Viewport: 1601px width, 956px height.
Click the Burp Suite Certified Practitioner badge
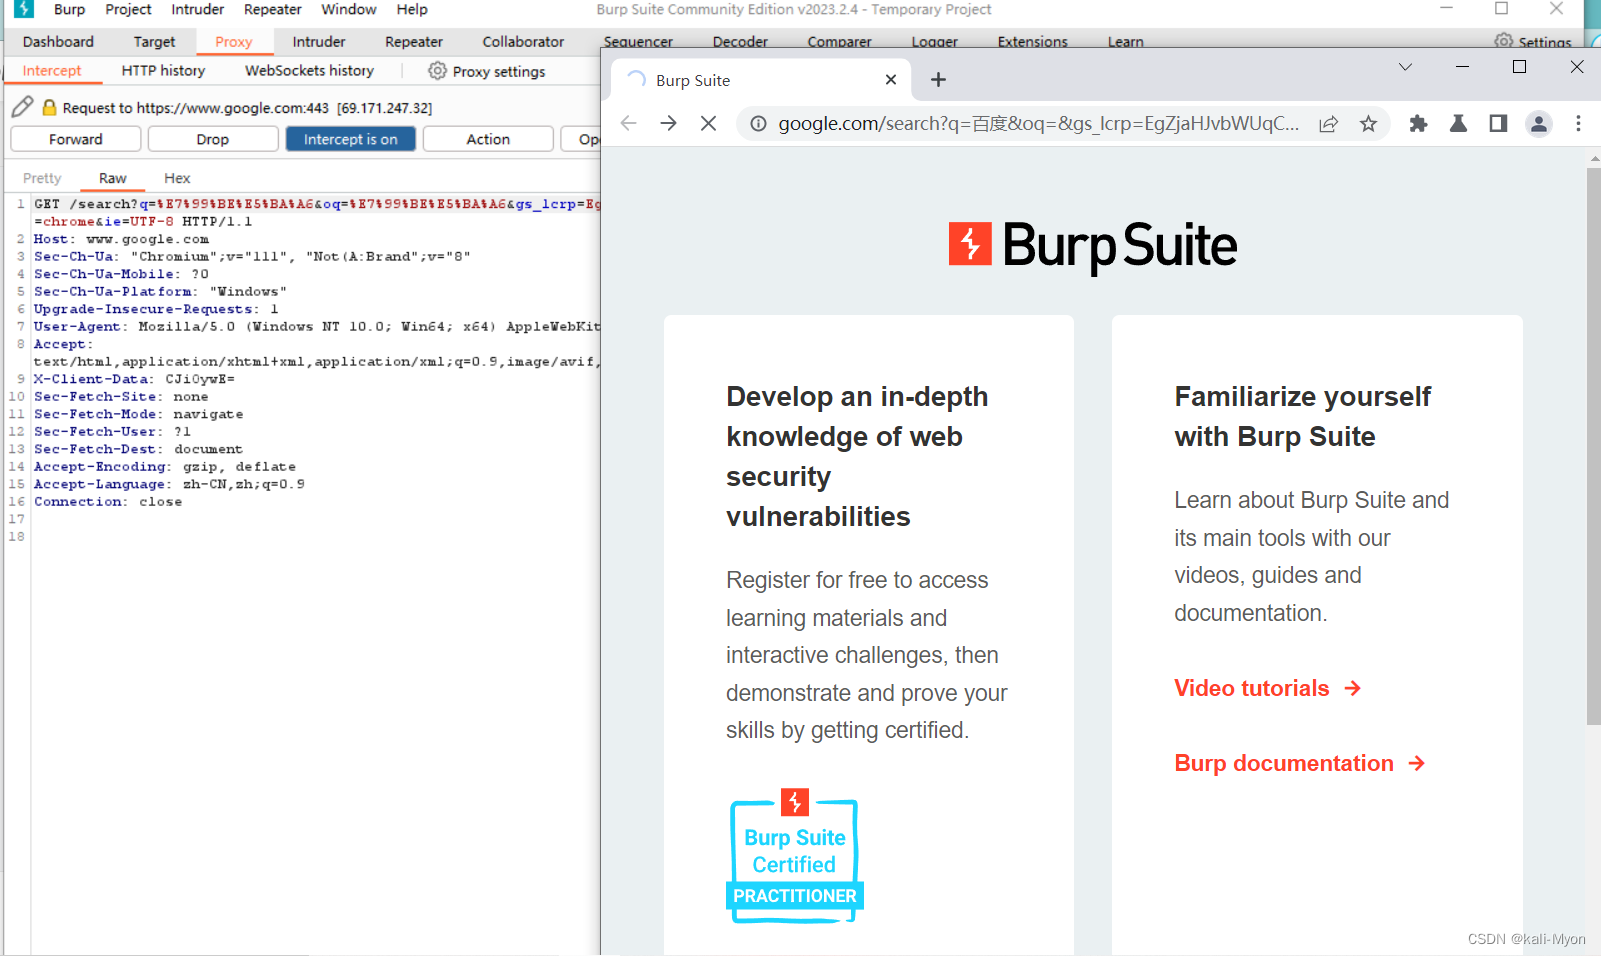pos(795,856)
